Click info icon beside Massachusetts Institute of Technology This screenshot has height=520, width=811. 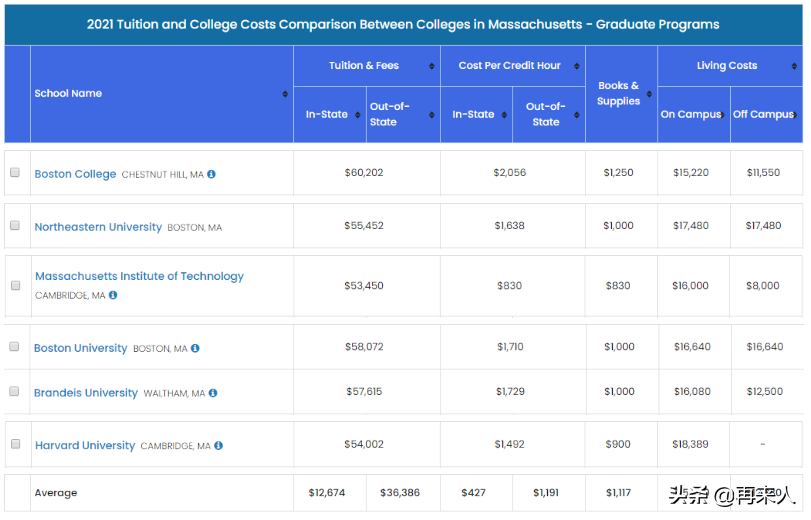[x=113, y=295]
